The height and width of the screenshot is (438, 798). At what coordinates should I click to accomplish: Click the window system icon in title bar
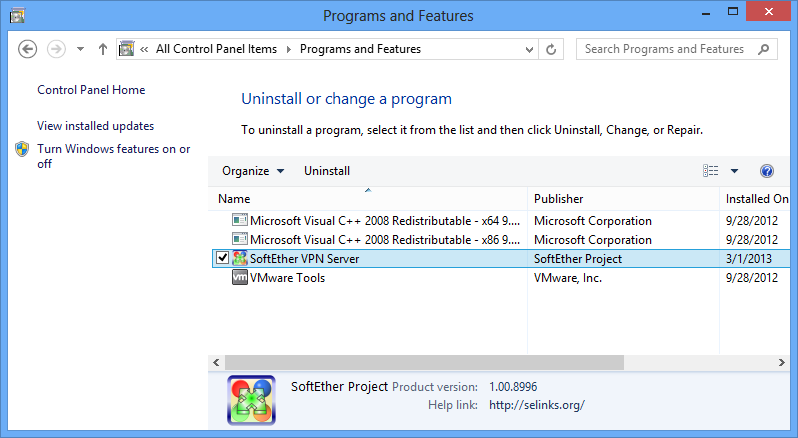pyautogui.click(x=17, y=16)
